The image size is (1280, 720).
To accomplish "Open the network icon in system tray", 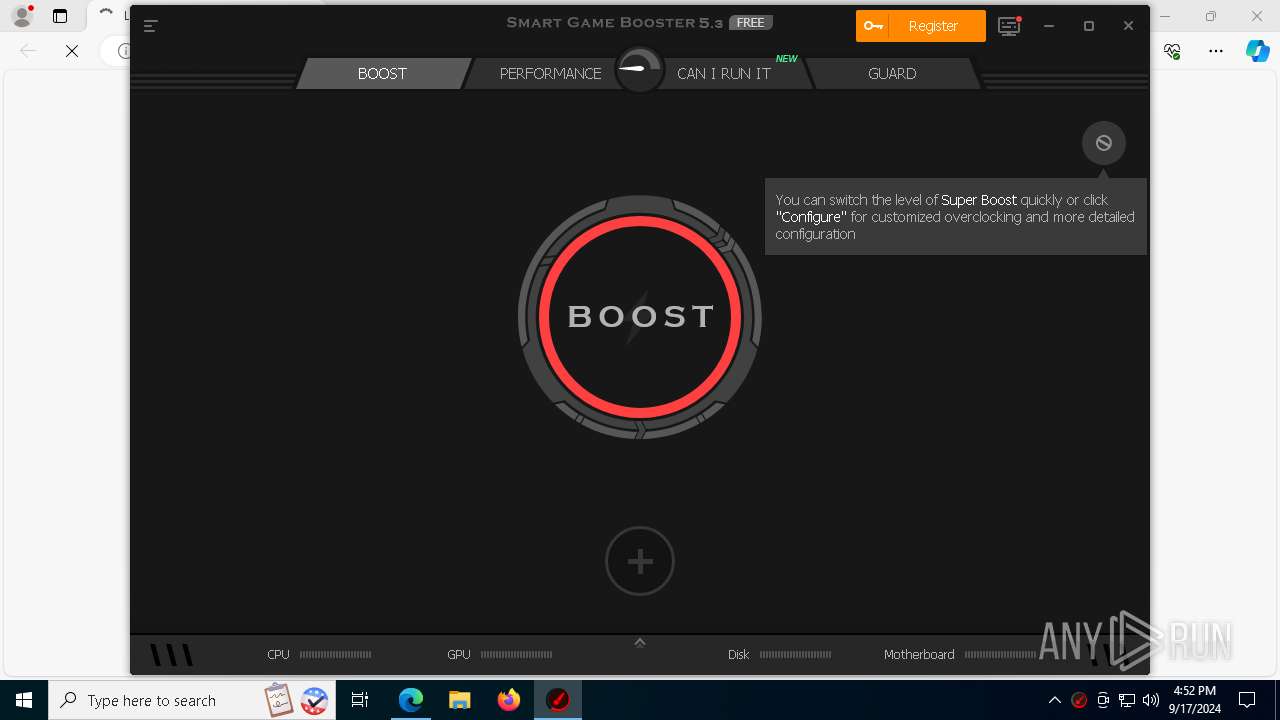I will tap(1127, 700).
